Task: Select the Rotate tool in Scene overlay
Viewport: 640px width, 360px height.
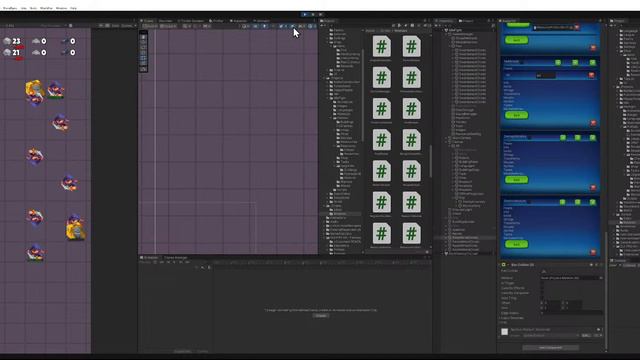Action: click(143, 48)
